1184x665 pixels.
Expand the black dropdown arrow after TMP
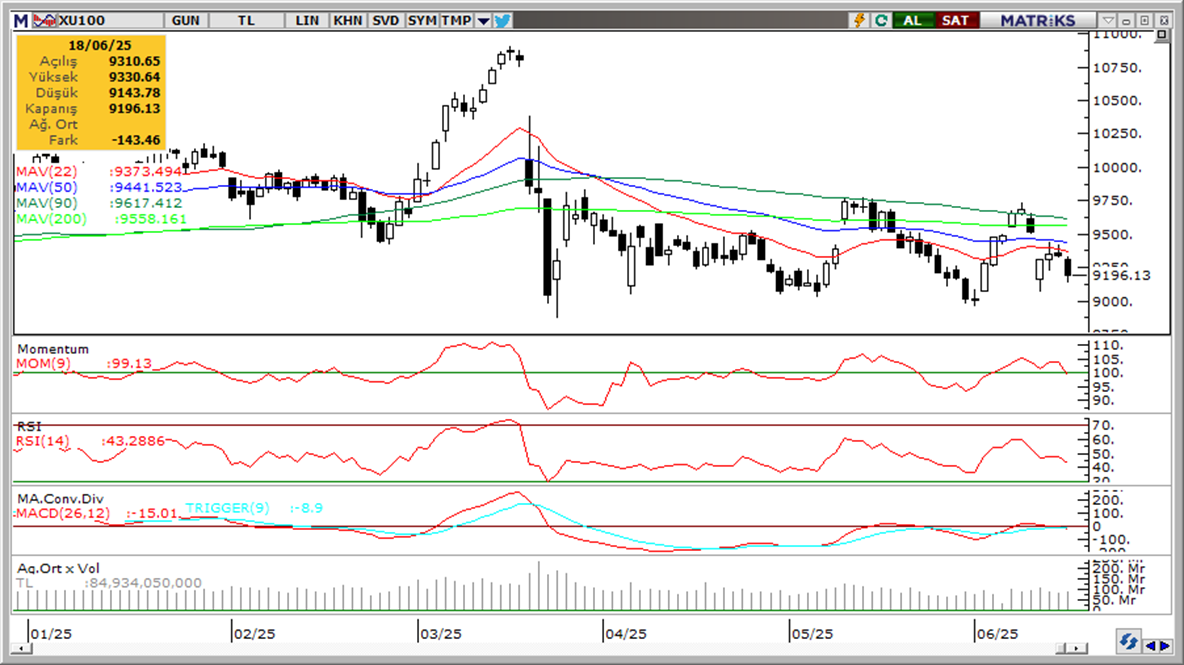[x=483, y=20]
